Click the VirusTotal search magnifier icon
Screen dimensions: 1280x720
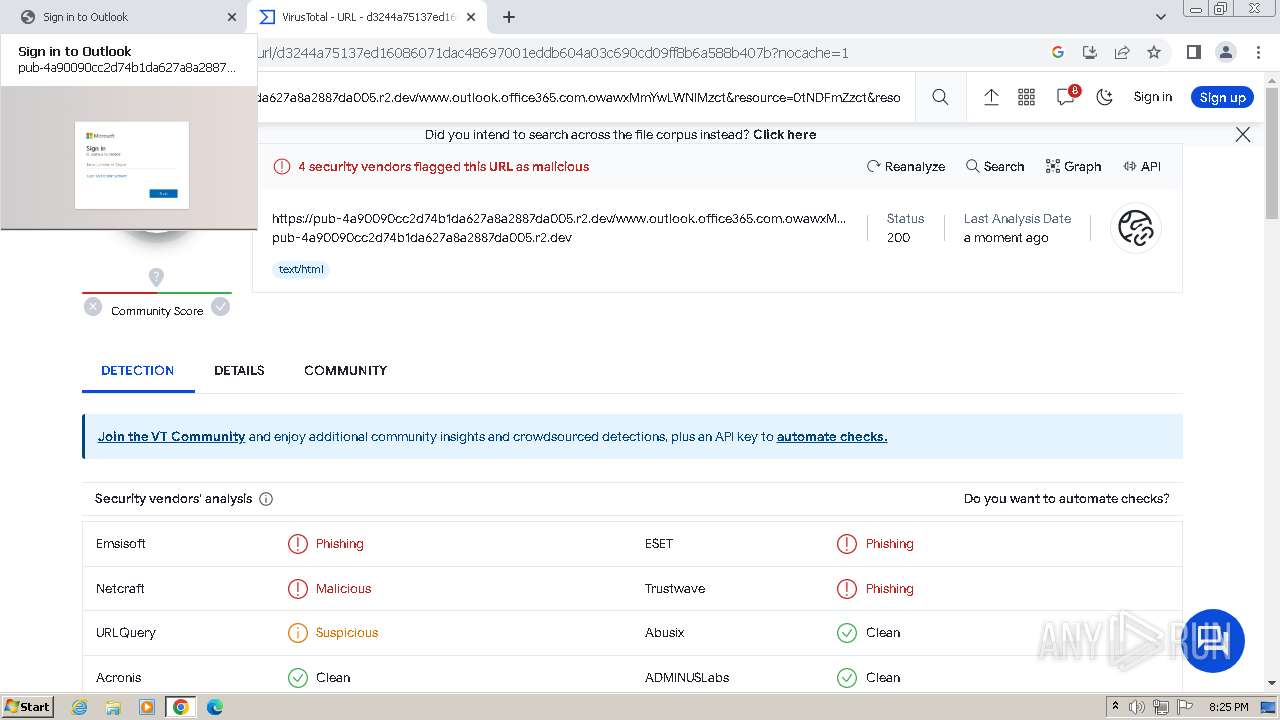point(940,97)
